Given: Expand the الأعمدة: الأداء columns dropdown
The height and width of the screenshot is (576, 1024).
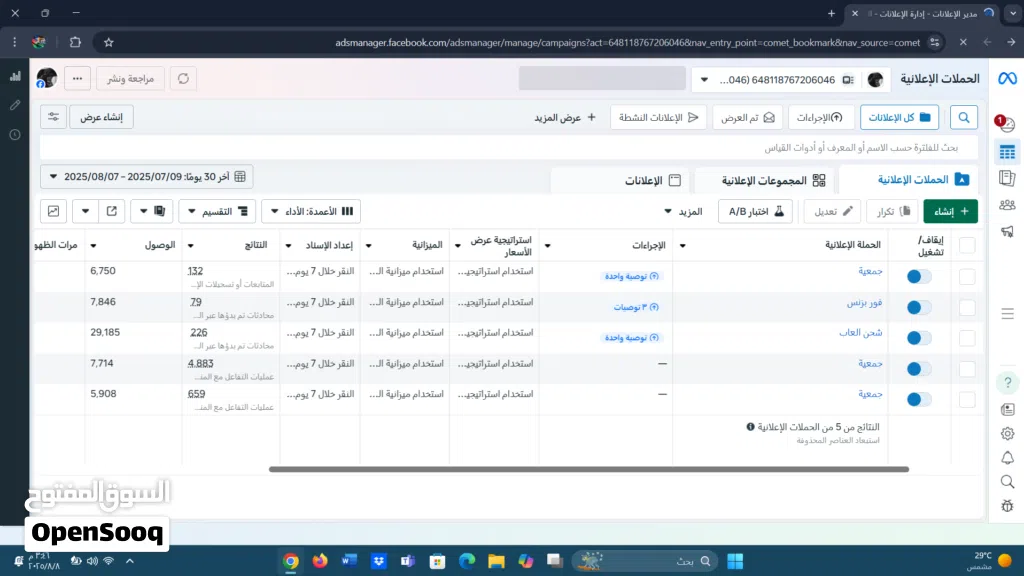Looking at the screenshot, I should point(311,211).
